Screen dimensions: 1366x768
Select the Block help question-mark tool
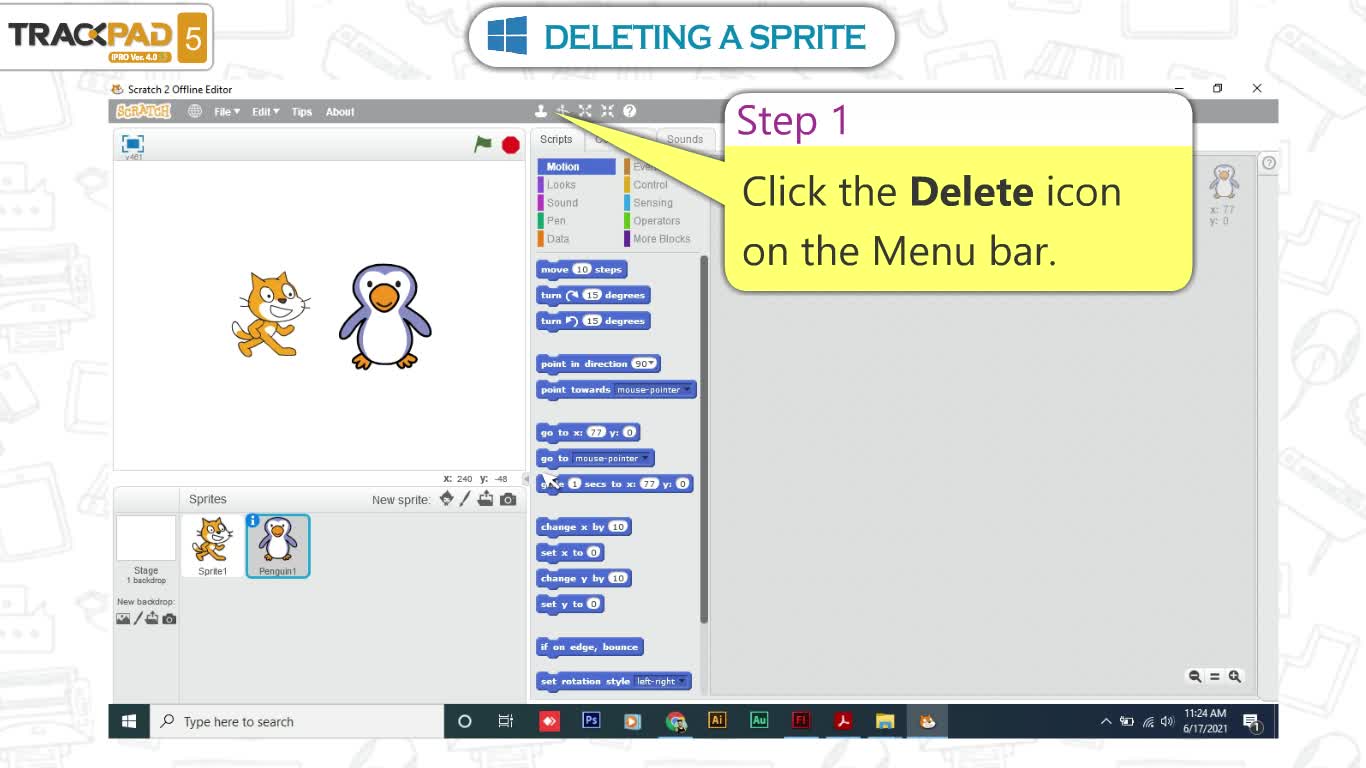click(x=629, y=111)
